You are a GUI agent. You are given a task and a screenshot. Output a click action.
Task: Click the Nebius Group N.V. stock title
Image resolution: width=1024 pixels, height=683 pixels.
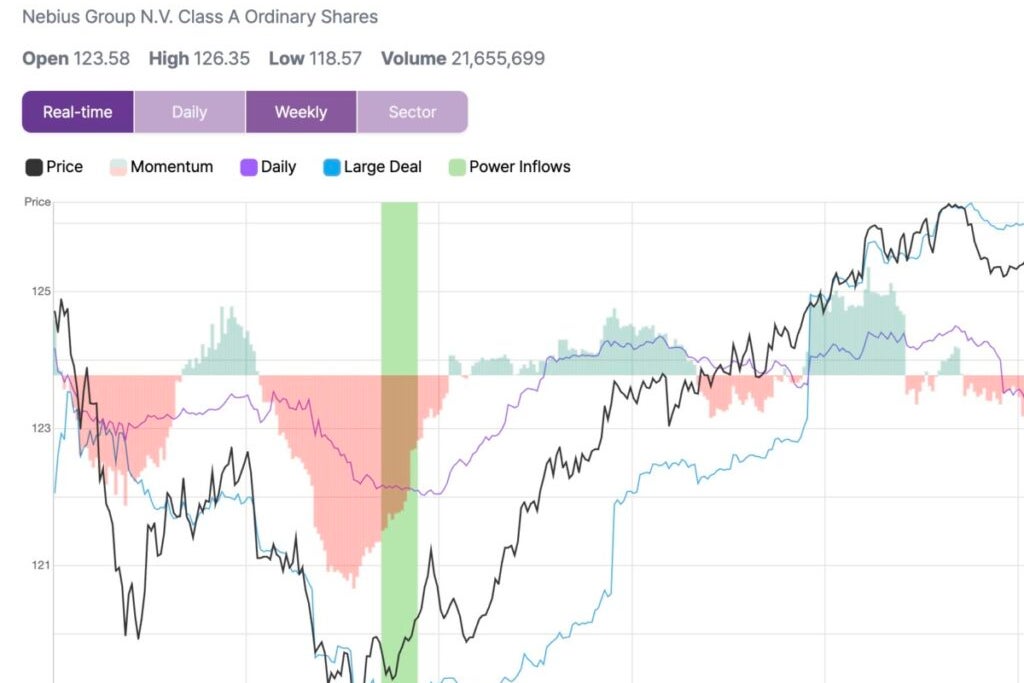click(200, 17)
